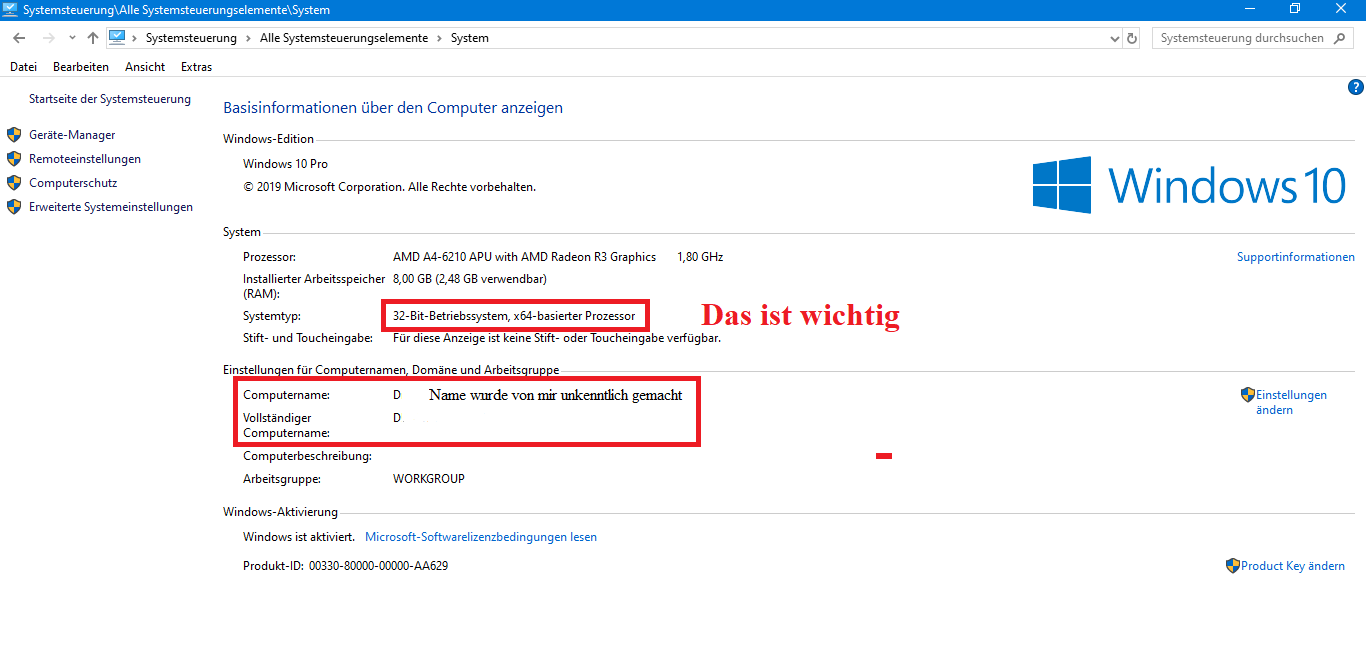The height and width of the screenshot is (650, 1366).
Task: Click the AMD A4-6210 APU processor text
Action: click(x=524, y=257)
